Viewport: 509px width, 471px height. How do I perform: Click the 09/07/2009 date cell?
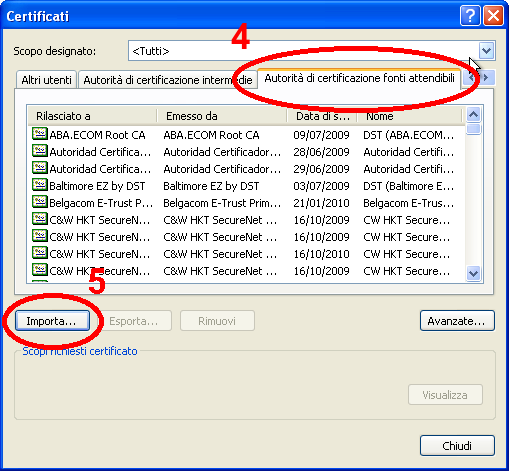(x=321, y=135)
